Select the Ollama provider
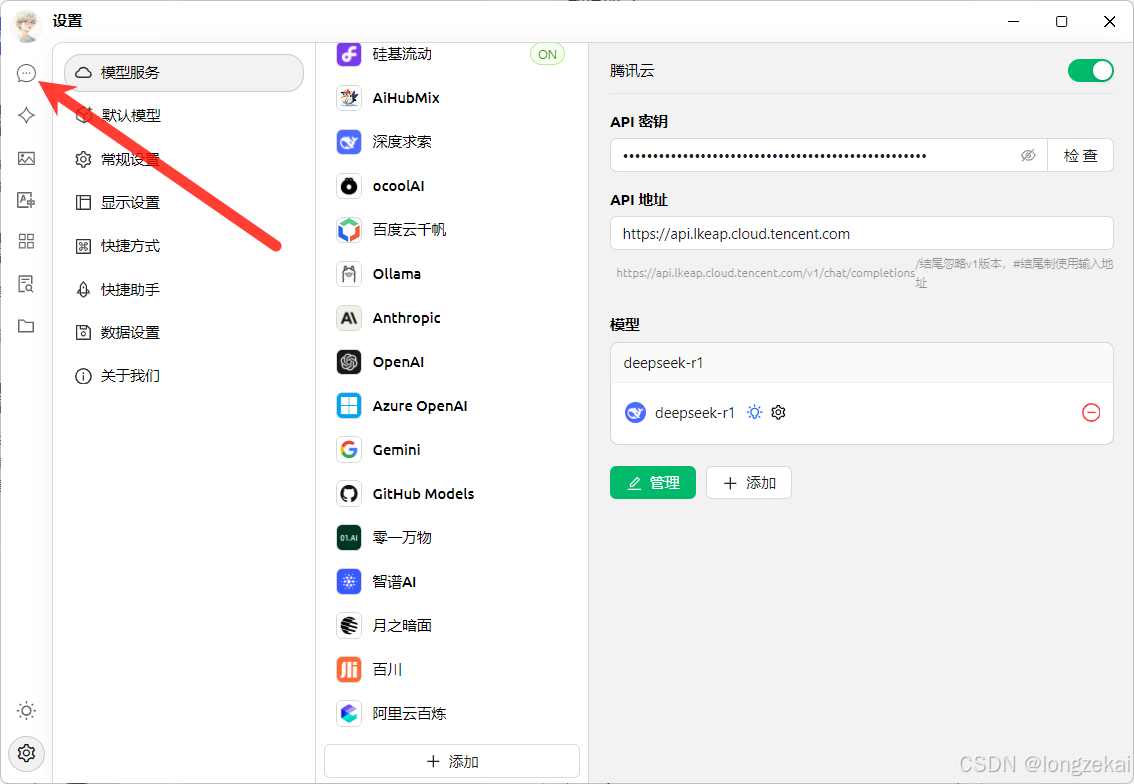The image size is (1134, 784). pos(451,274)
